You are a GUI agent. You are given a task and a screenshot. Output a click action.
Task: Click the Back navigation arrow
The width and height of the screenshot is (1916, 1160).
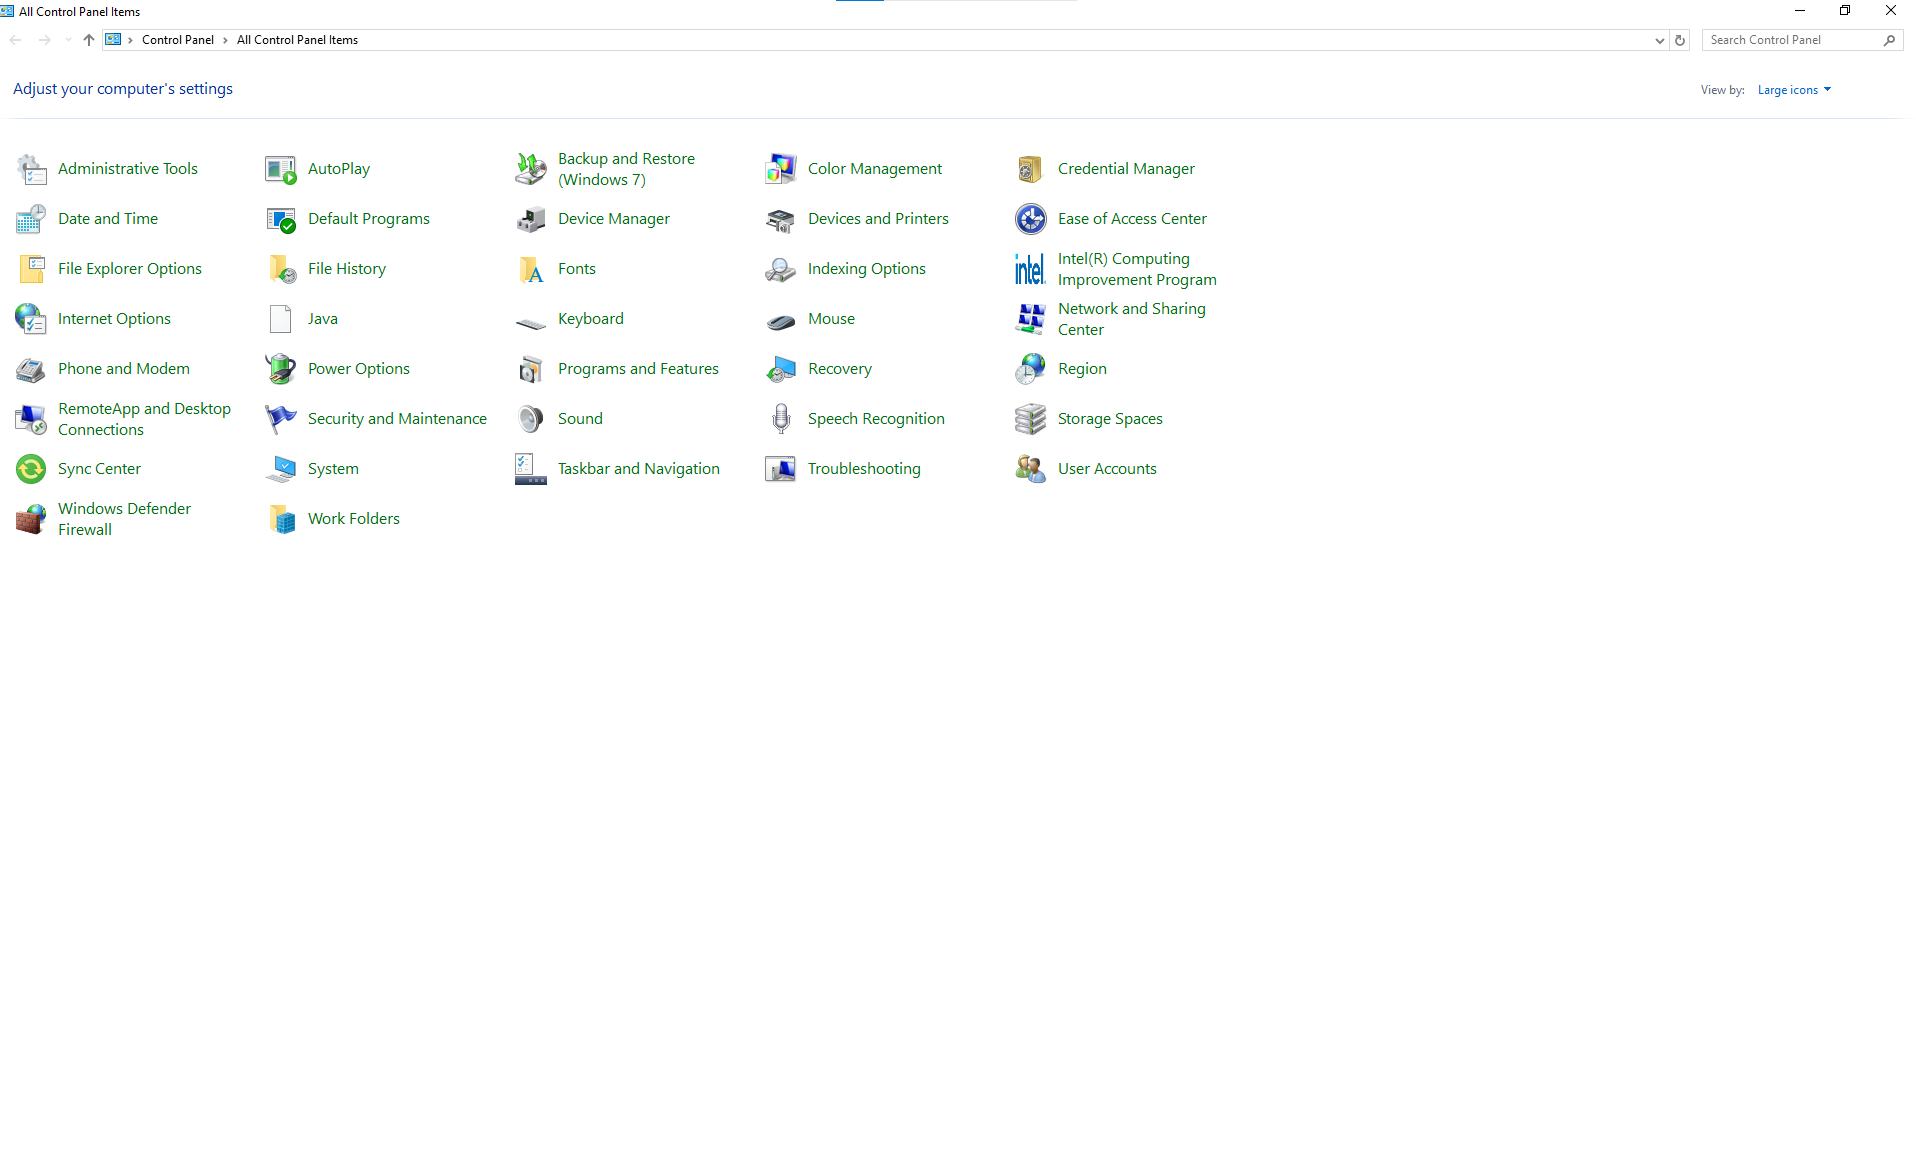tap(16, 40)
